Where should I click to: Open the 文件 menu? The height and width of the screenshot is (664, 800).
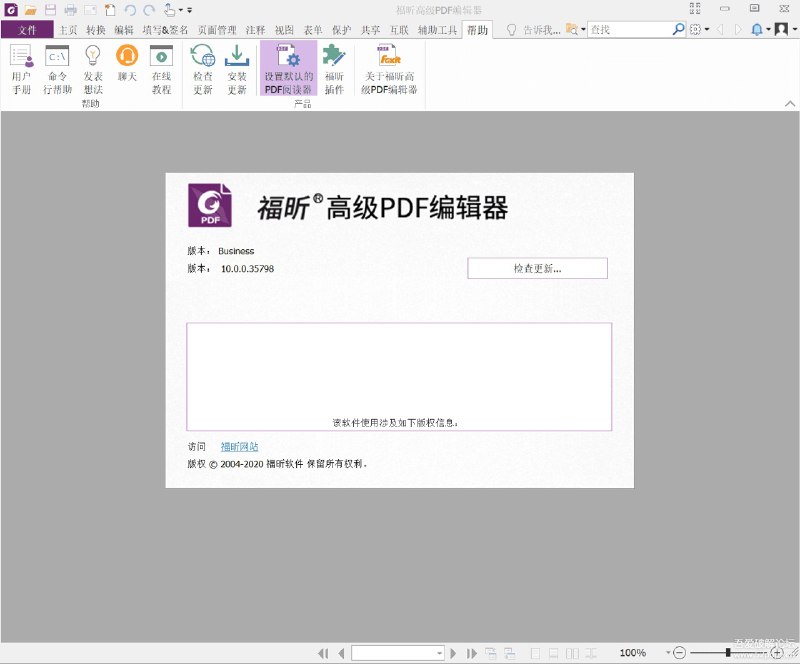29,30
